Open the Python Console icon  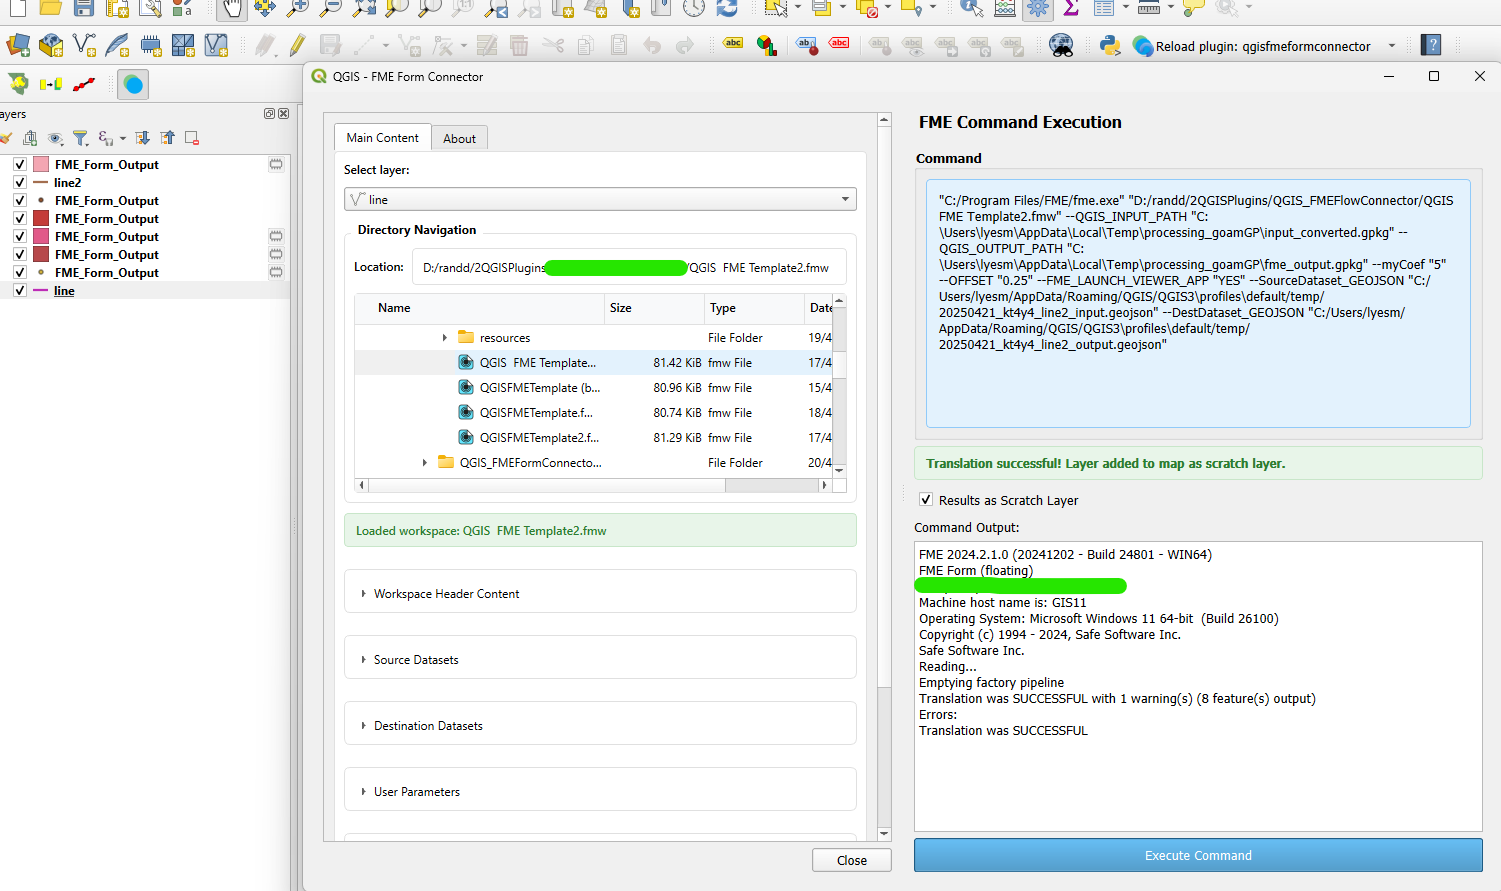pos(1109,46)
